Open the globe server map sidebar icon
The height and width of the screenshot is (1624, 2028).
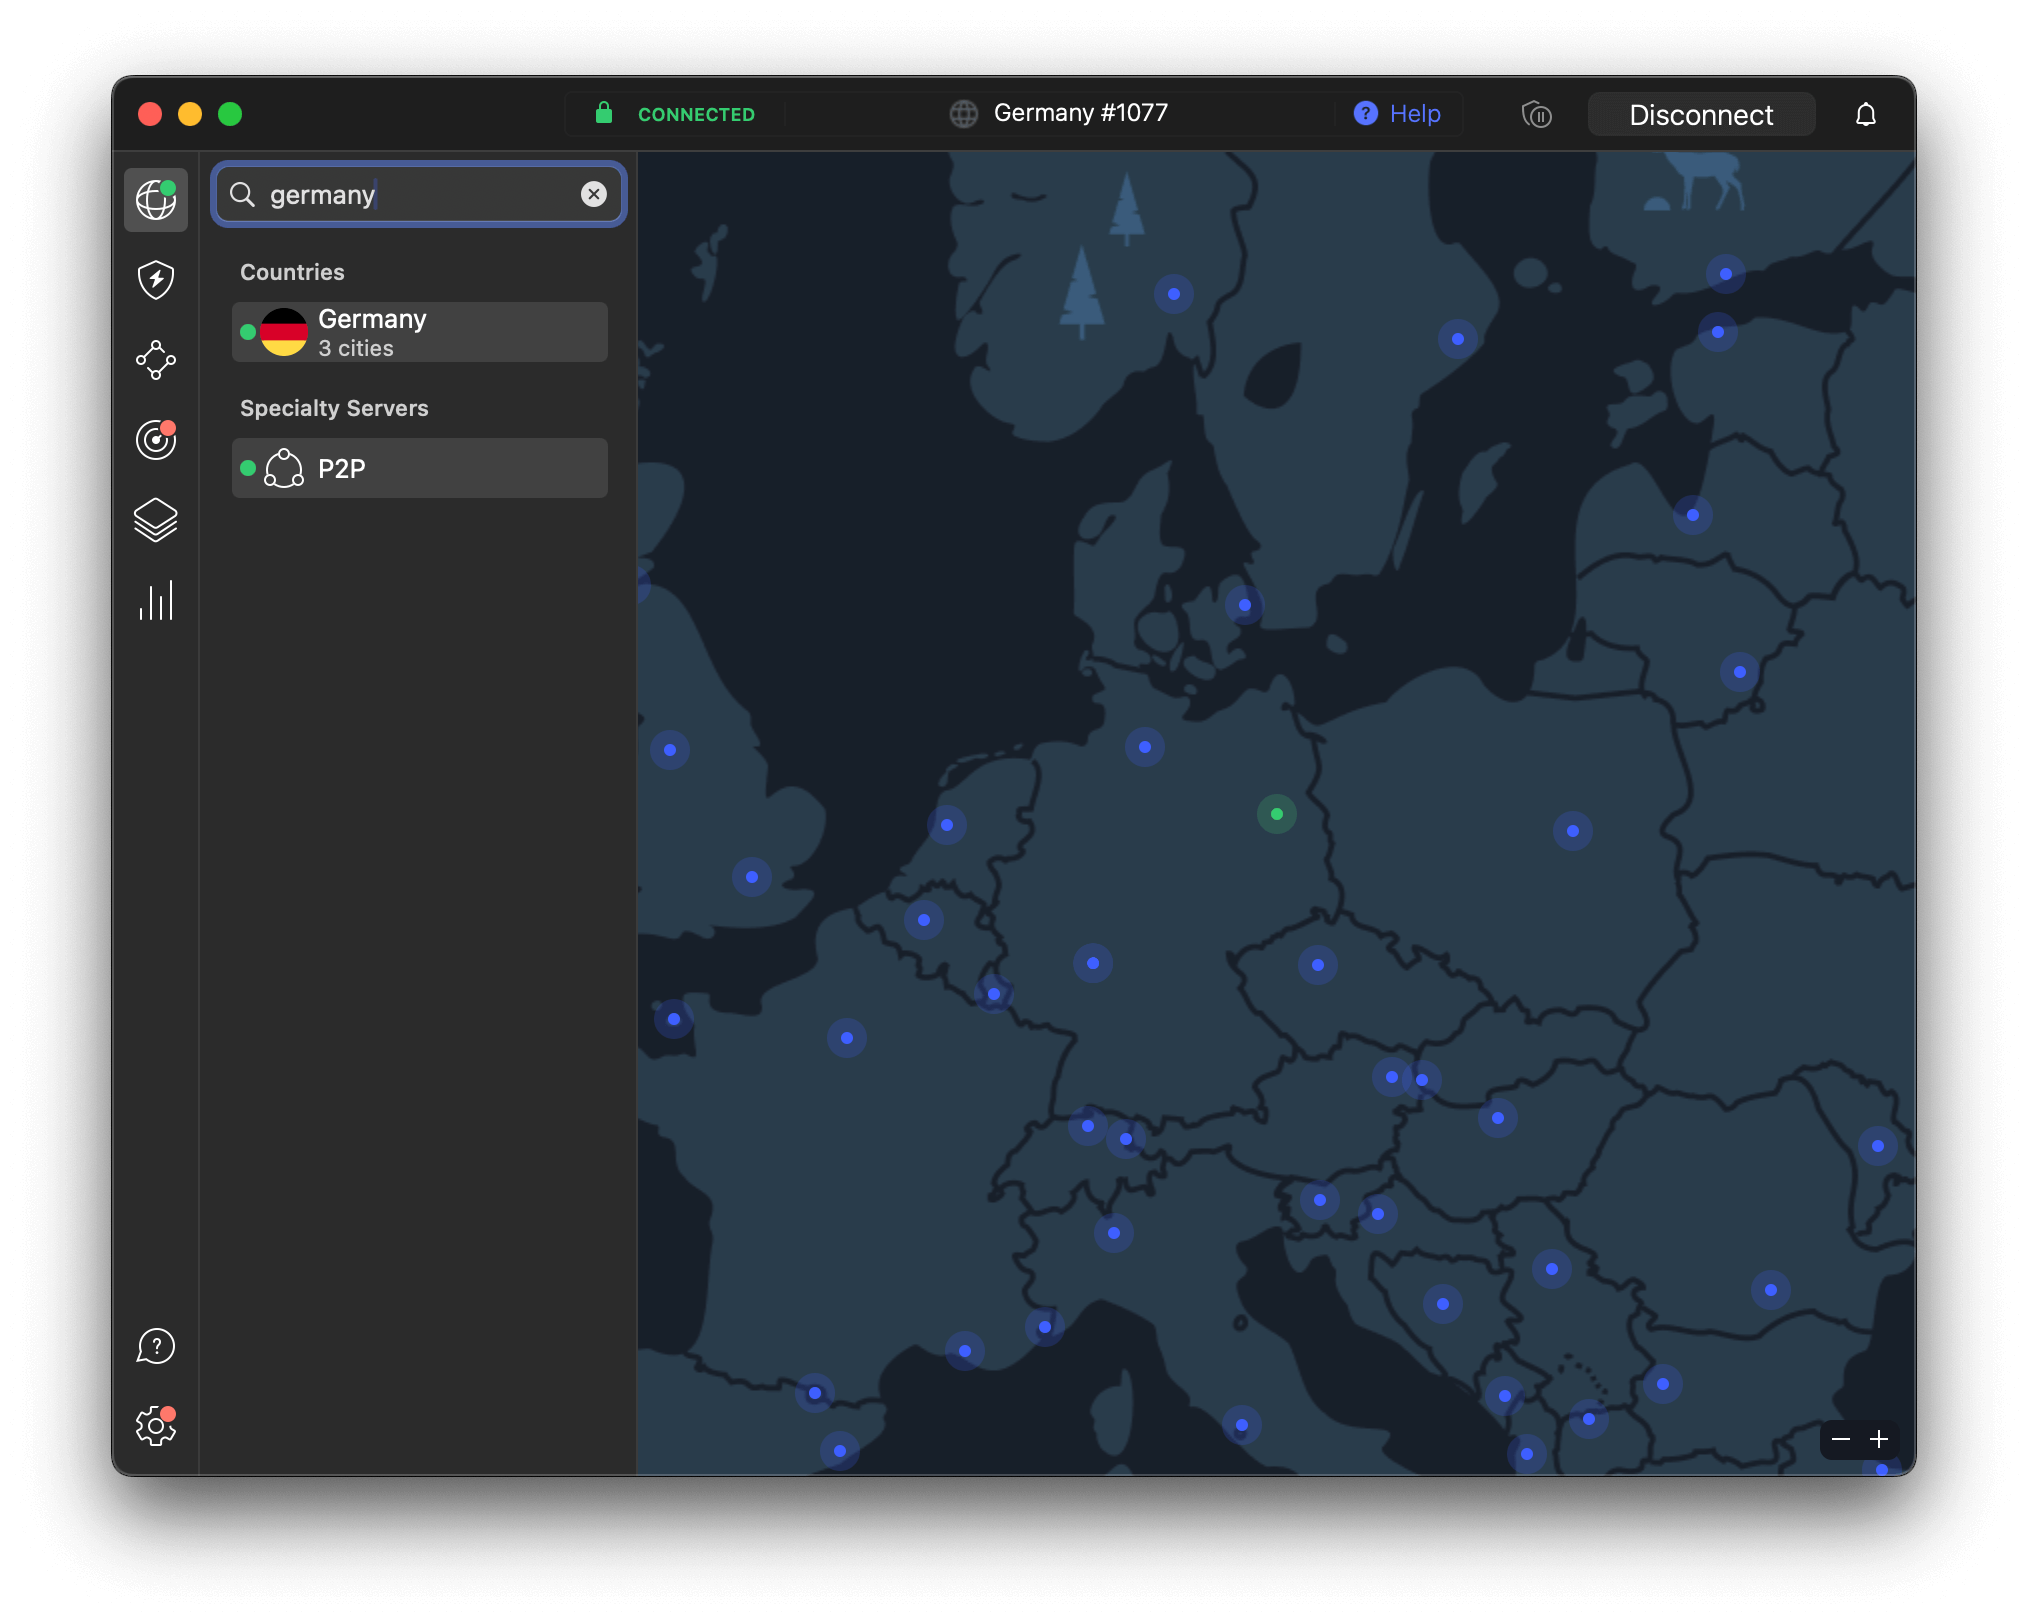click(156, 200)
